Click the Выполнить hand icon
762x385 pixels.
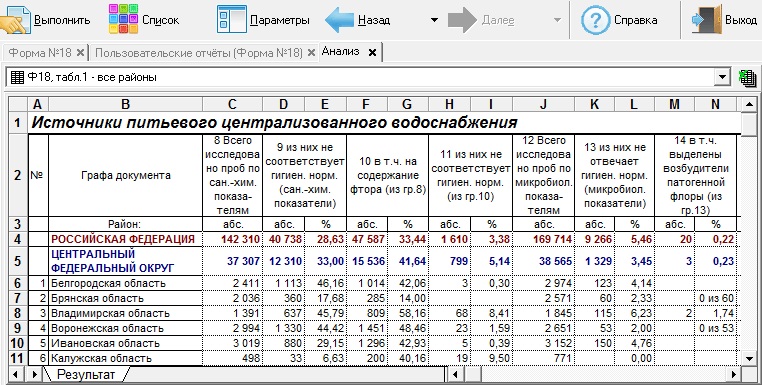click(x=15, y=19)
